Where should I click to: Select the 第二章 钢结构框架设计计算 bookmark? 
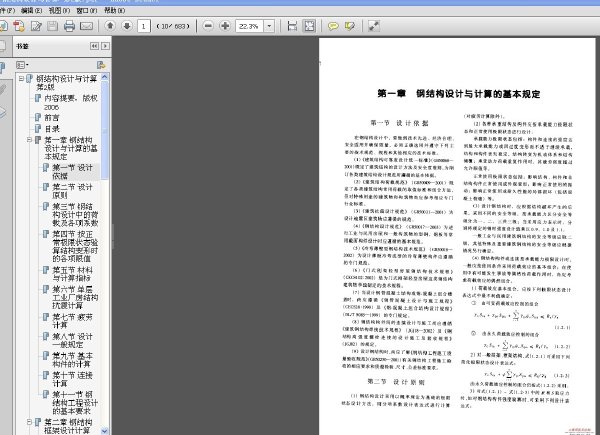(68, 426)
